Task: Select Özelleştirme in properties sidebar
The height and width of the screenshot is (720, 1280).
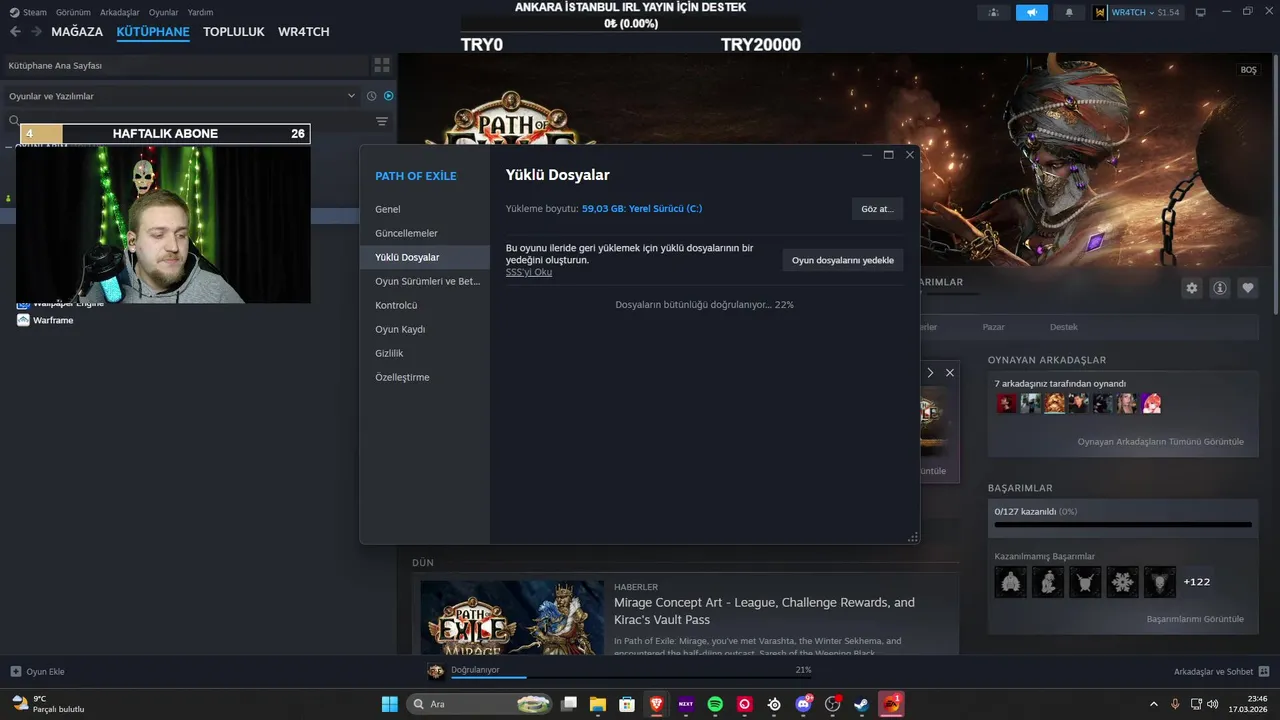Action: (425, 377)
